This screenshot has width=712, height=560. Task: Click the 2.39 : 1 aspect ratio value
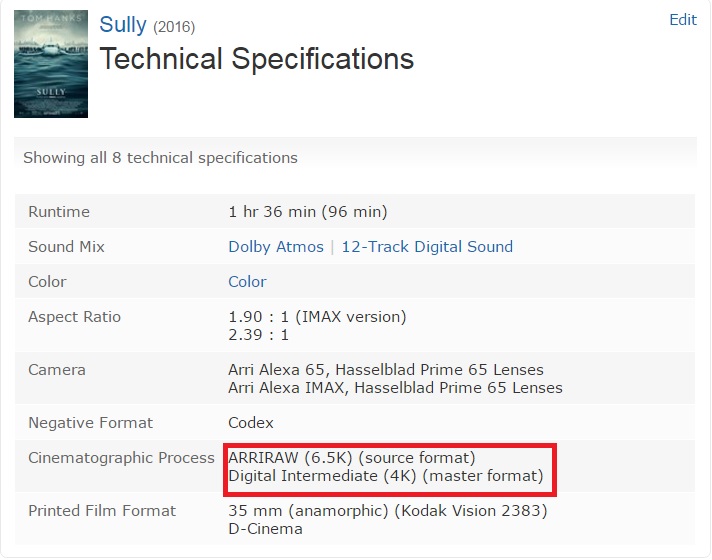pyautogui.click(x=258, y=335)
